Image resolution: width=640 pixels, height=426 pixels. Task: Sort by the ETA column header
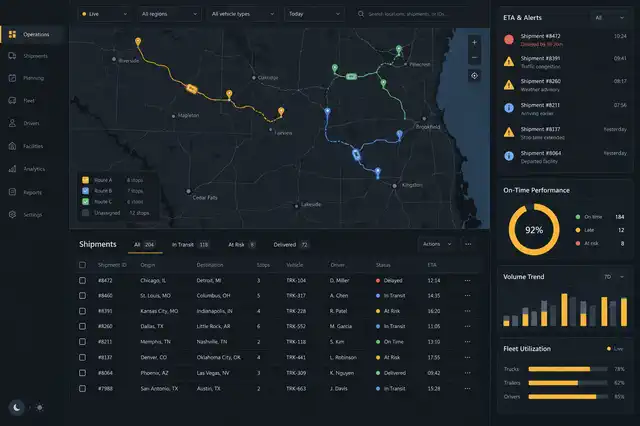click(432, 265)
